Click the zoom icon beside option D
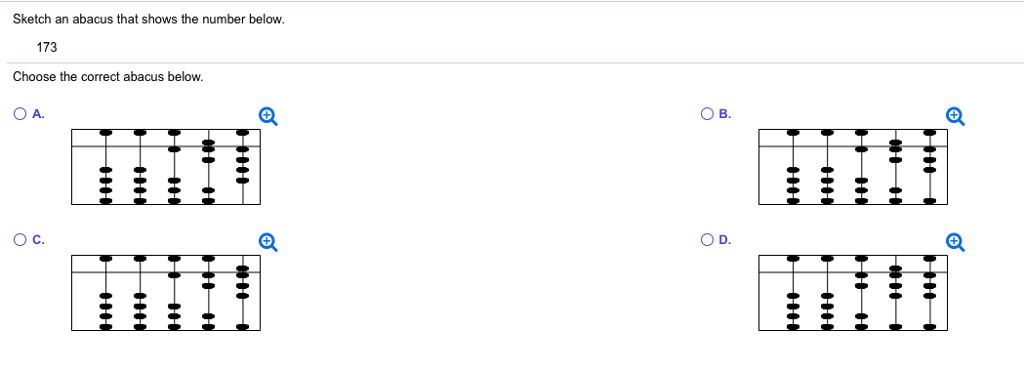 click(955, 242)
